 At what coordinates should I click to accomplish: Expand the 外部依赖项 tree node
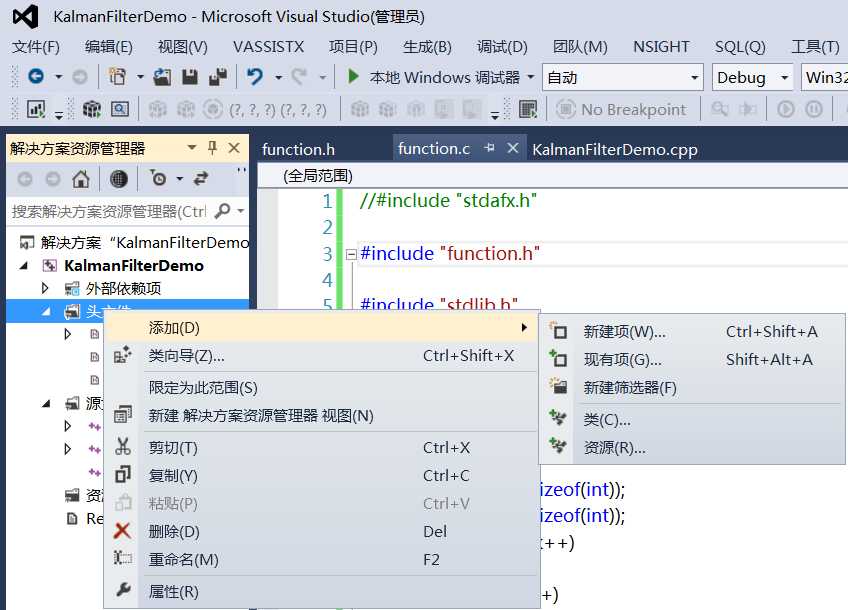tap(45, 288)
